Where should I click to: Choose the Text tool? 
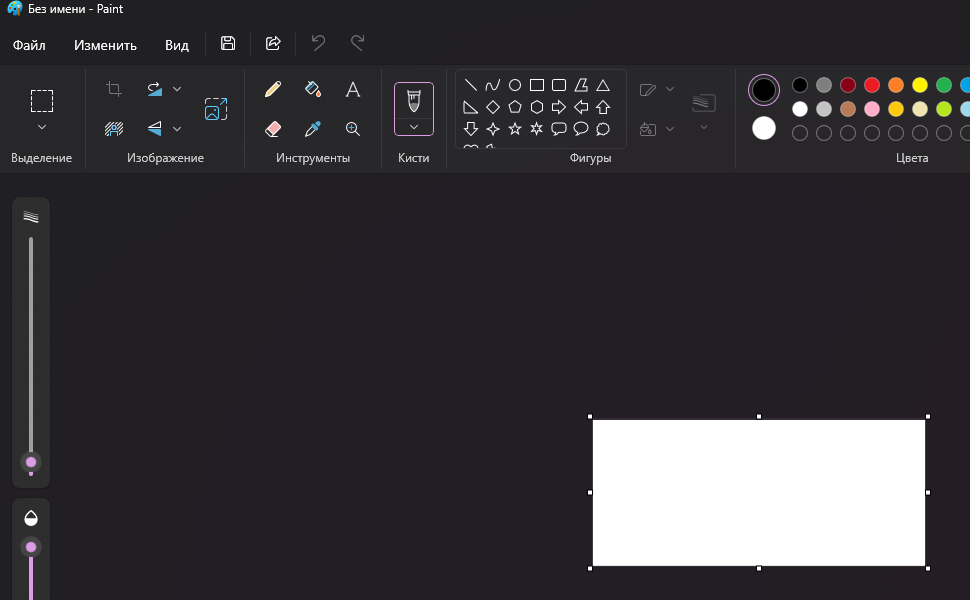(353, 89)
